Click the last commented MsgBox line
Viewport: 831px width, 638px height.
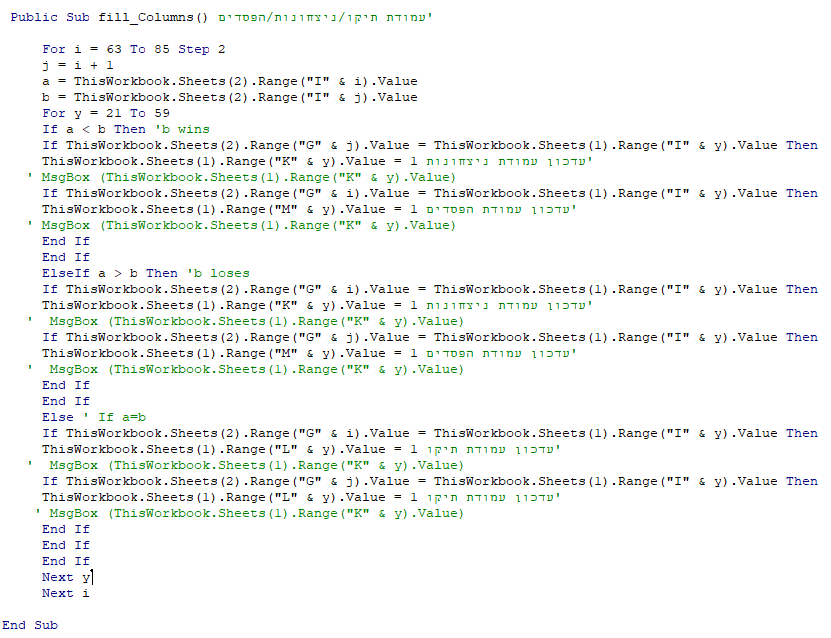click(249, 513)
